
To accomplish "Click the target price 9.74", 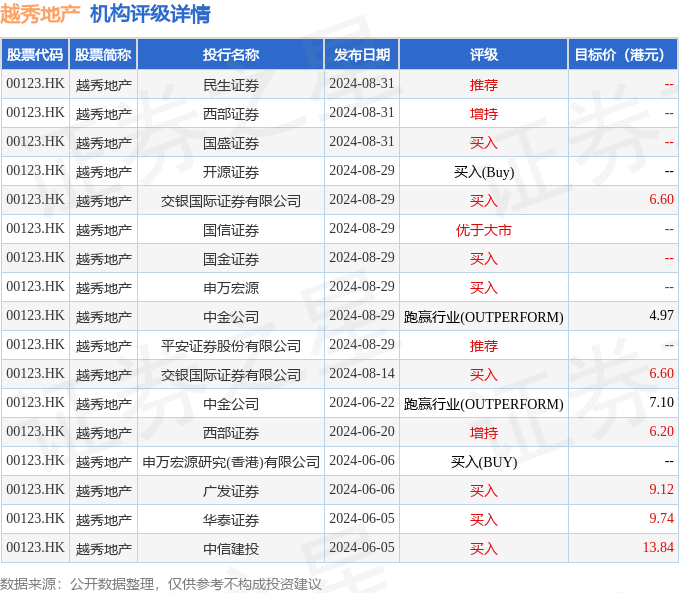I will pyautogui.click(x=661, y=519).
